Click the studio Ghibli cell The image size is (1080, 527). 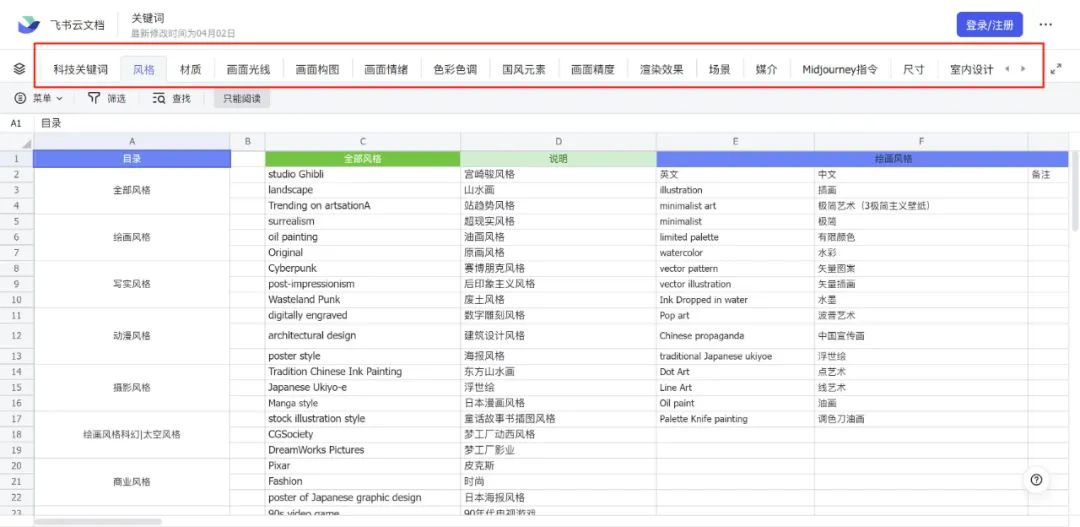363,174
